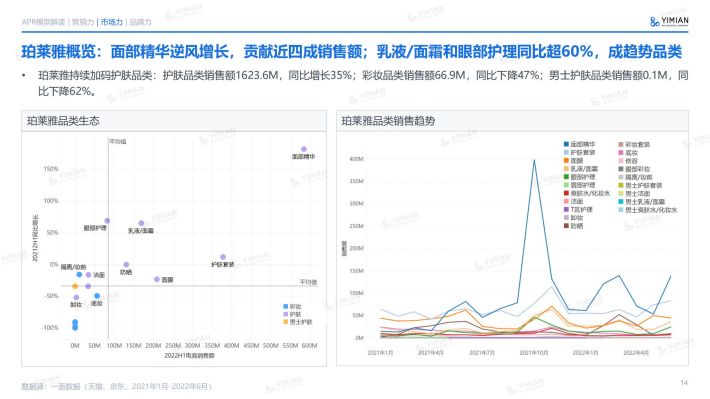Click the YIMIAN logo icon
Screen dimensions: 710x399
[654, 22]
